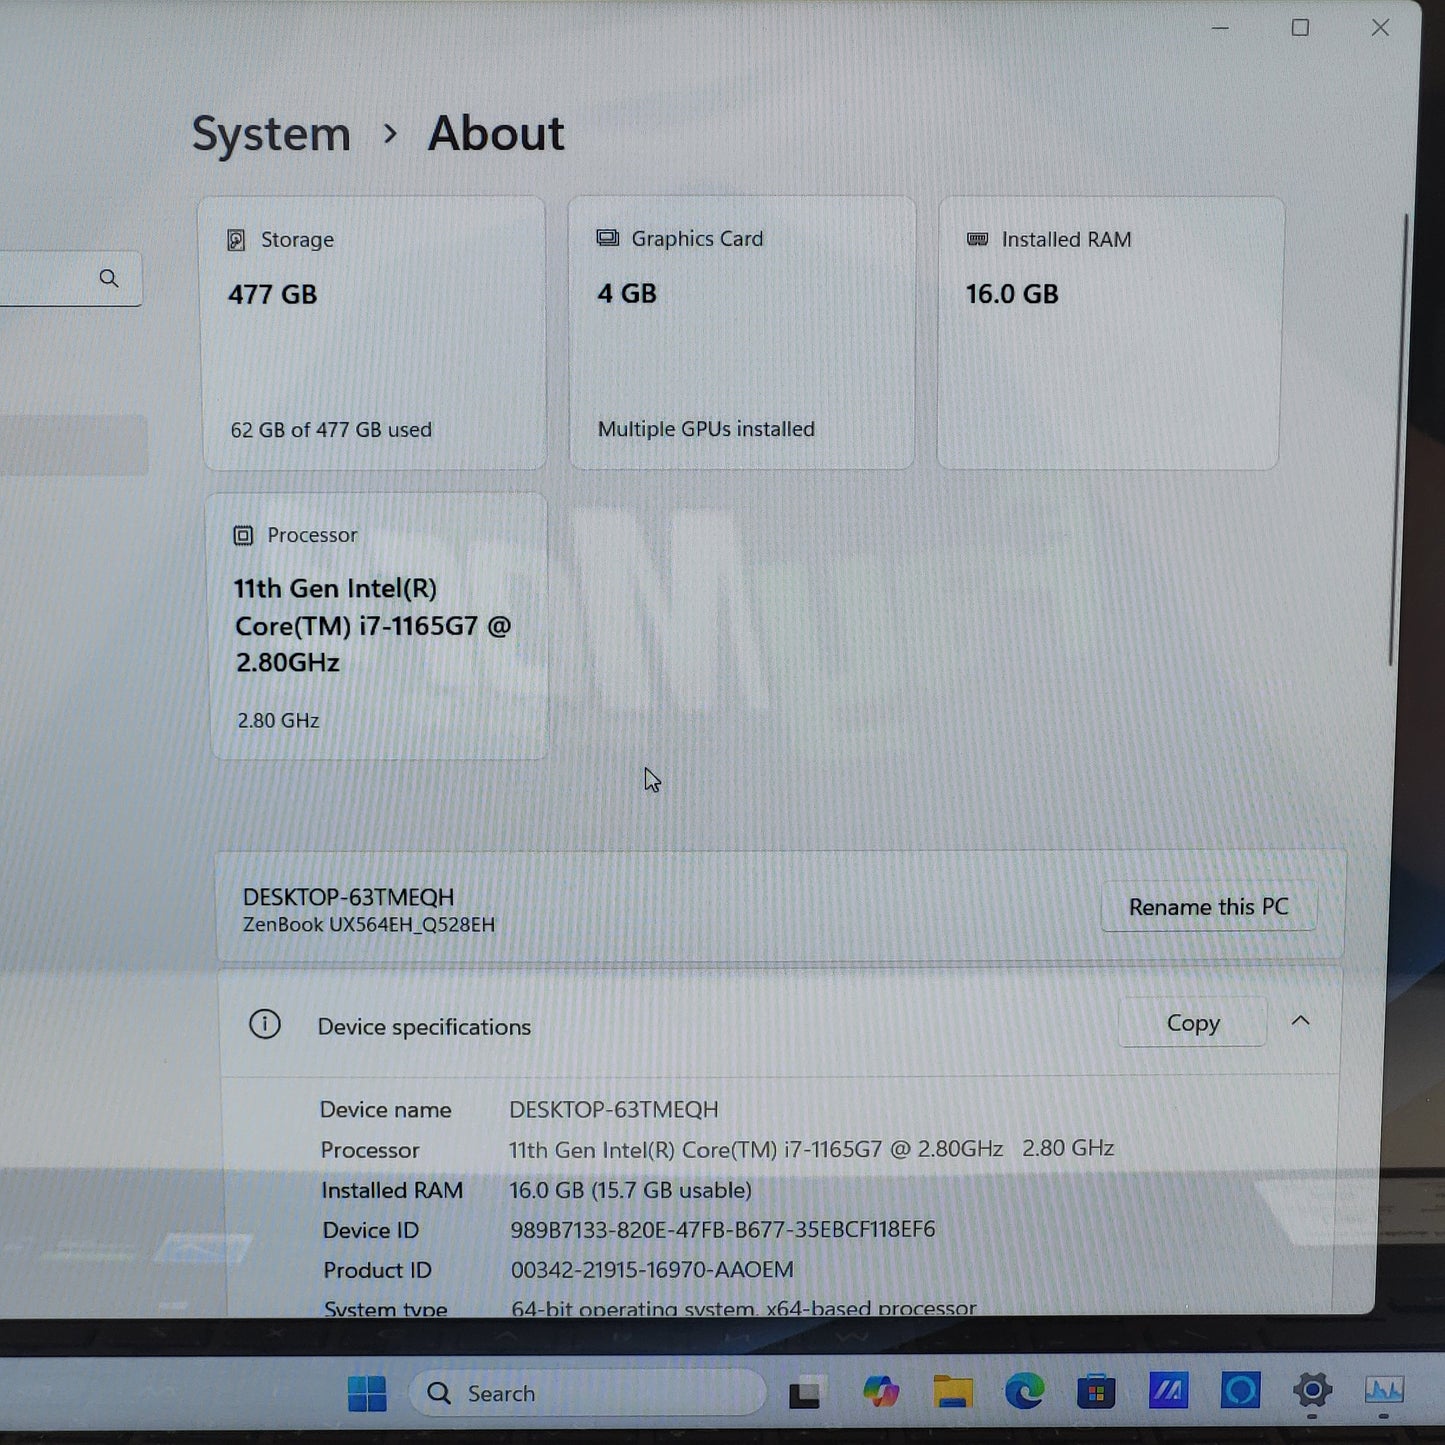This screenshot has width=1445, height=1445.
Task: Minimize the Settings window
Action: (1220, 28)
